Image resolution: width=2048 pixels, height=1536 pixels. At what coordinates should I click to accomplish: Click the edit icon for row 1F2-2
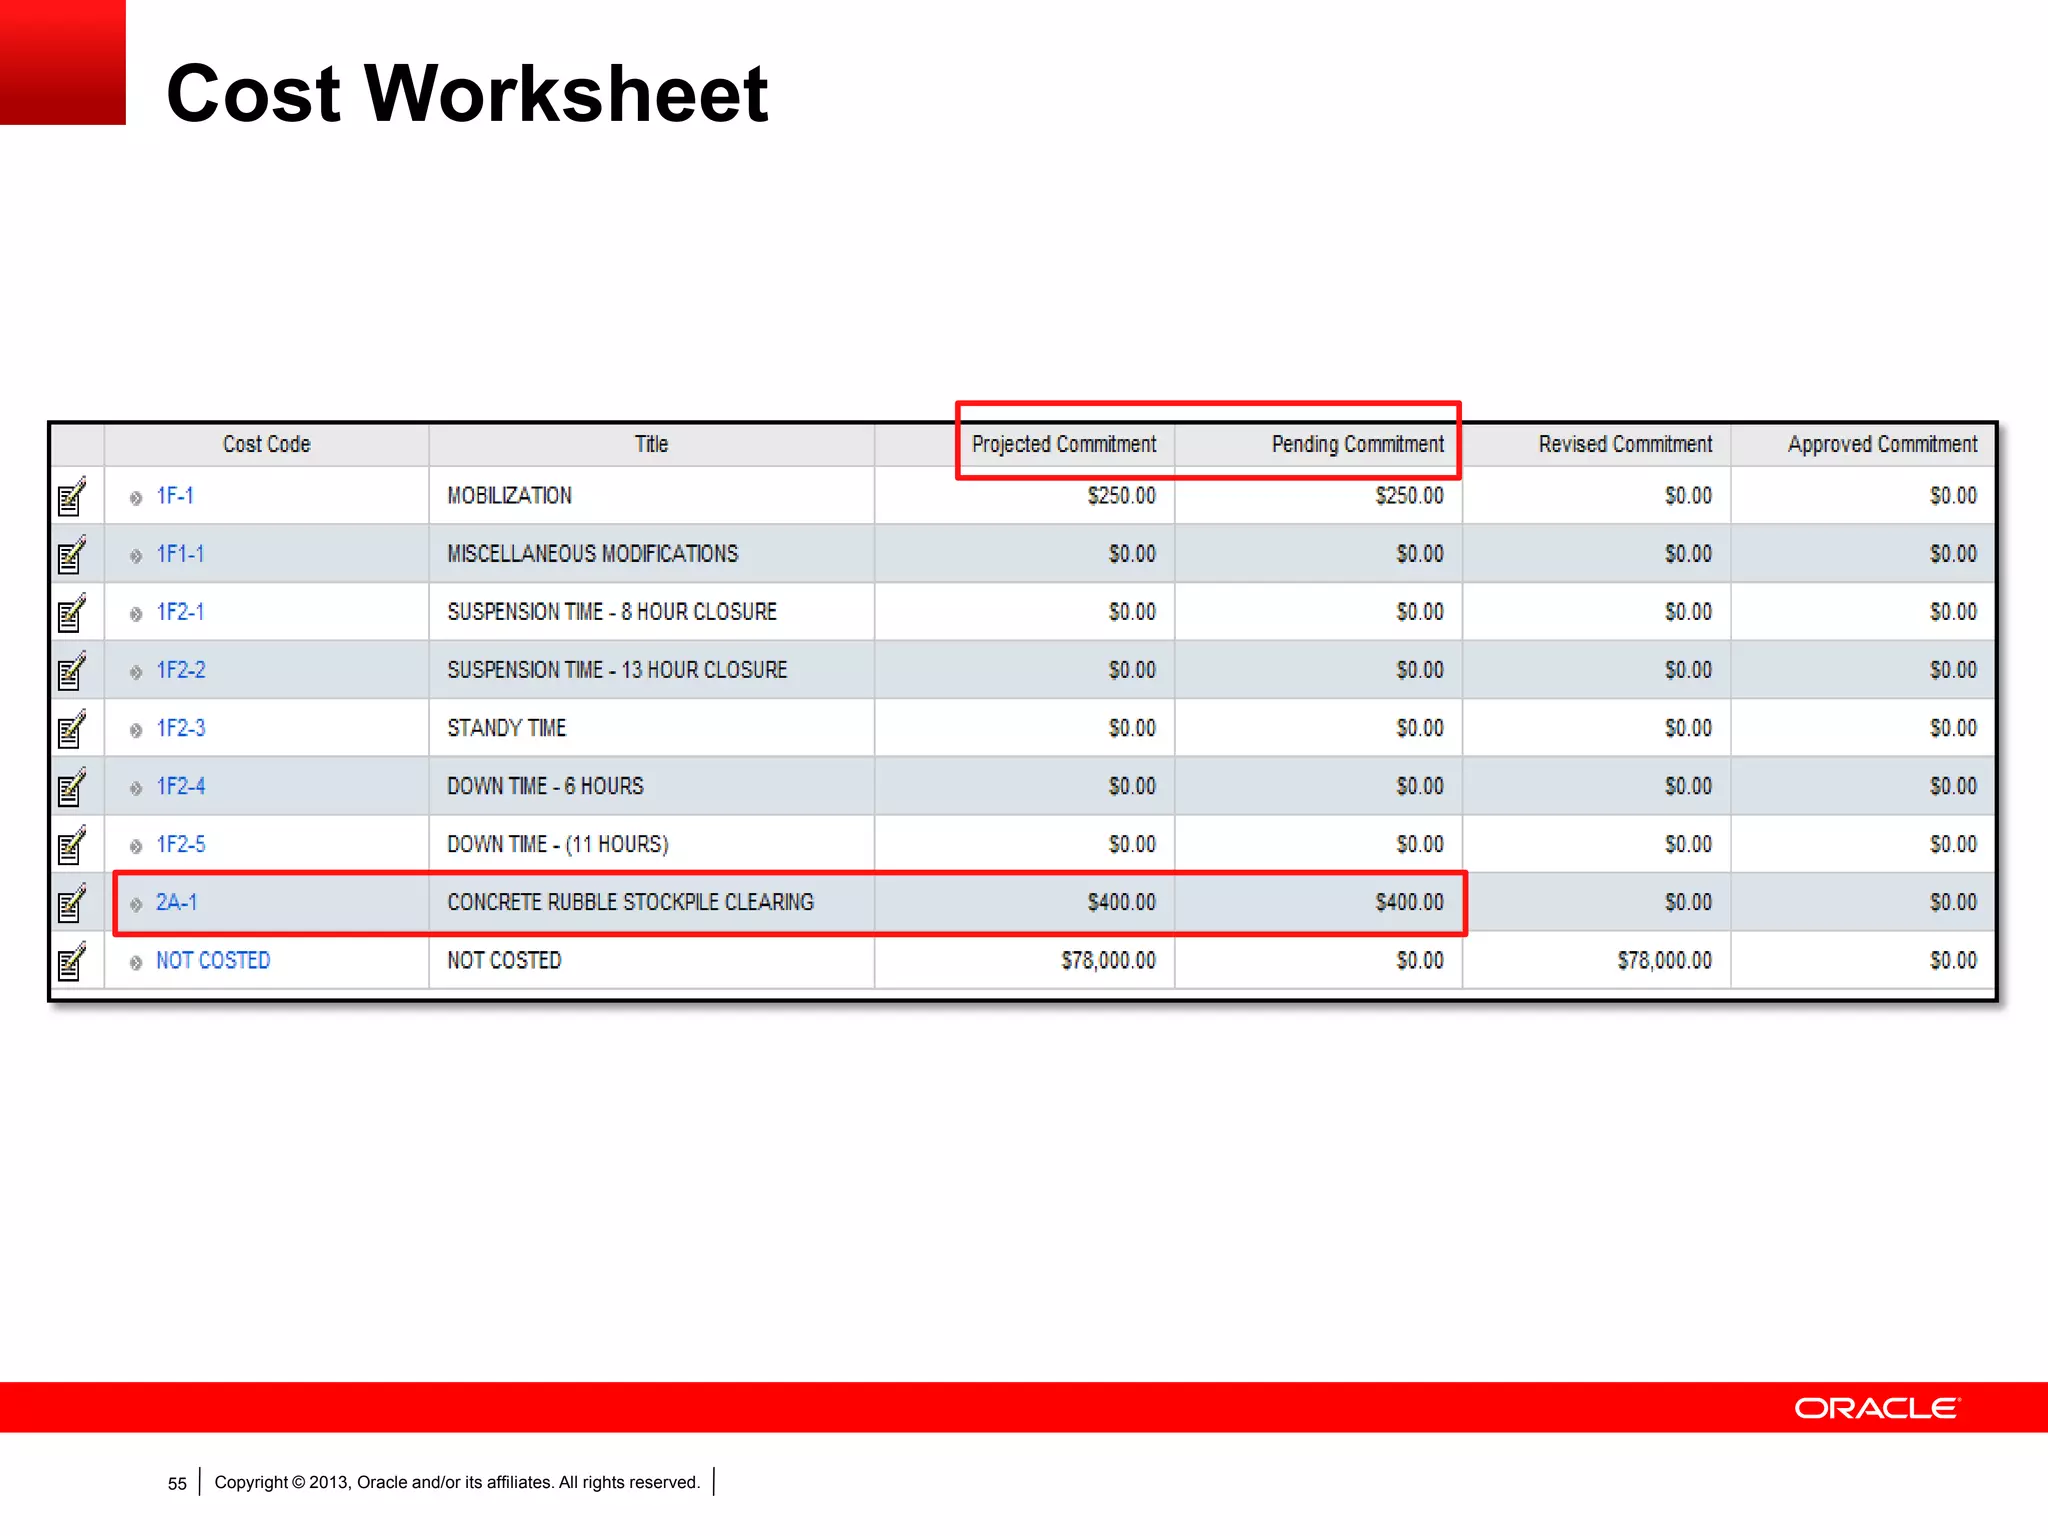click(72, 670)
